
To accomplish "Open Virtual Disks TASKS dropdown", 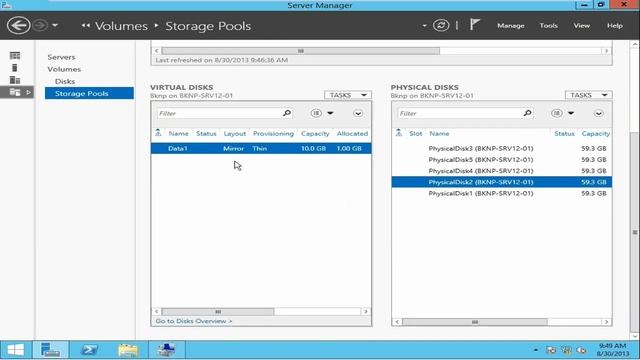I will click(x=348, y=95).
